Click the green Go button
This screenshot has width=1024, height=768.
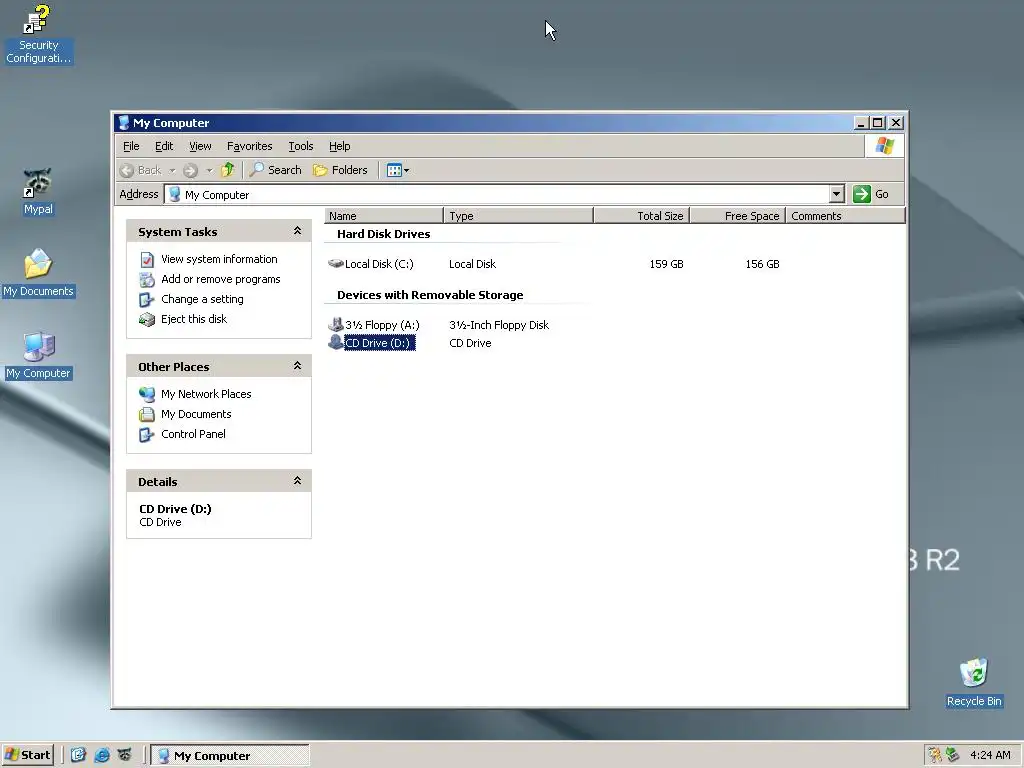[x=871, y=194]
